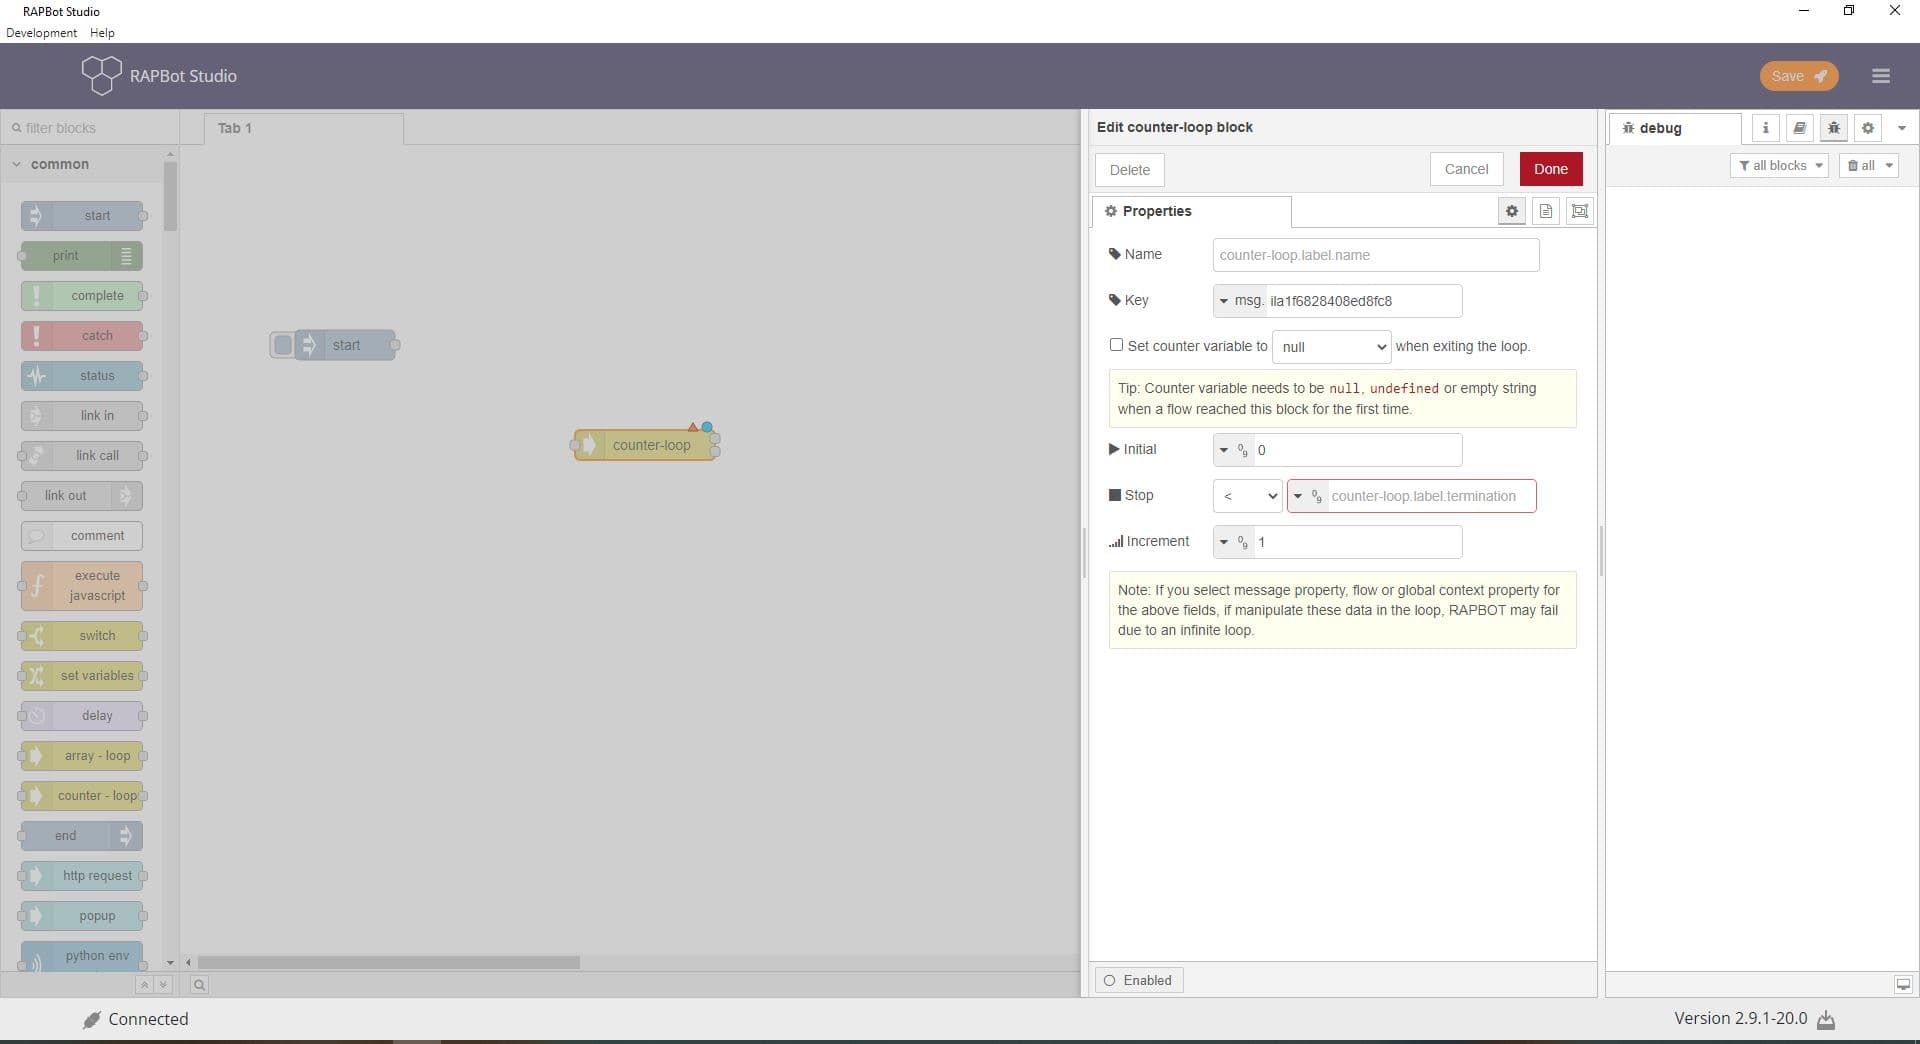The image size is (1920, 1044).
Task: Select the Properties tab
Action: tap(1191, 211)
